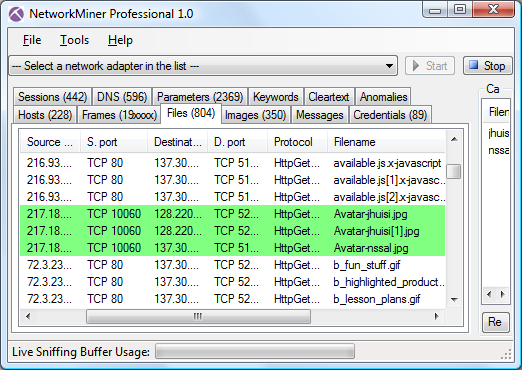This screenshot has width=522, height=370.
Task: Click the file list scroll down arrow
Action: 454,300
